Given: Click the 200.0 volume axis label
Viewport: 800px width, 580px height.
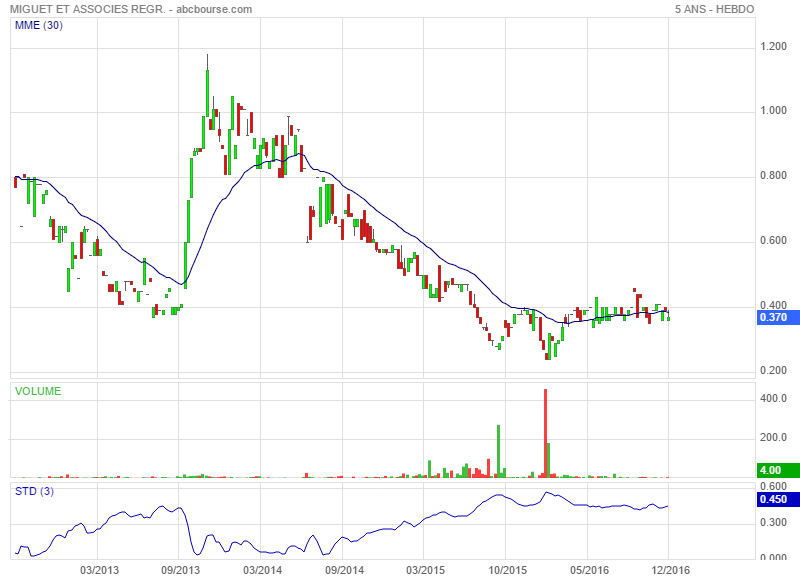Looking at the screenshot, I should click(773, 438).
